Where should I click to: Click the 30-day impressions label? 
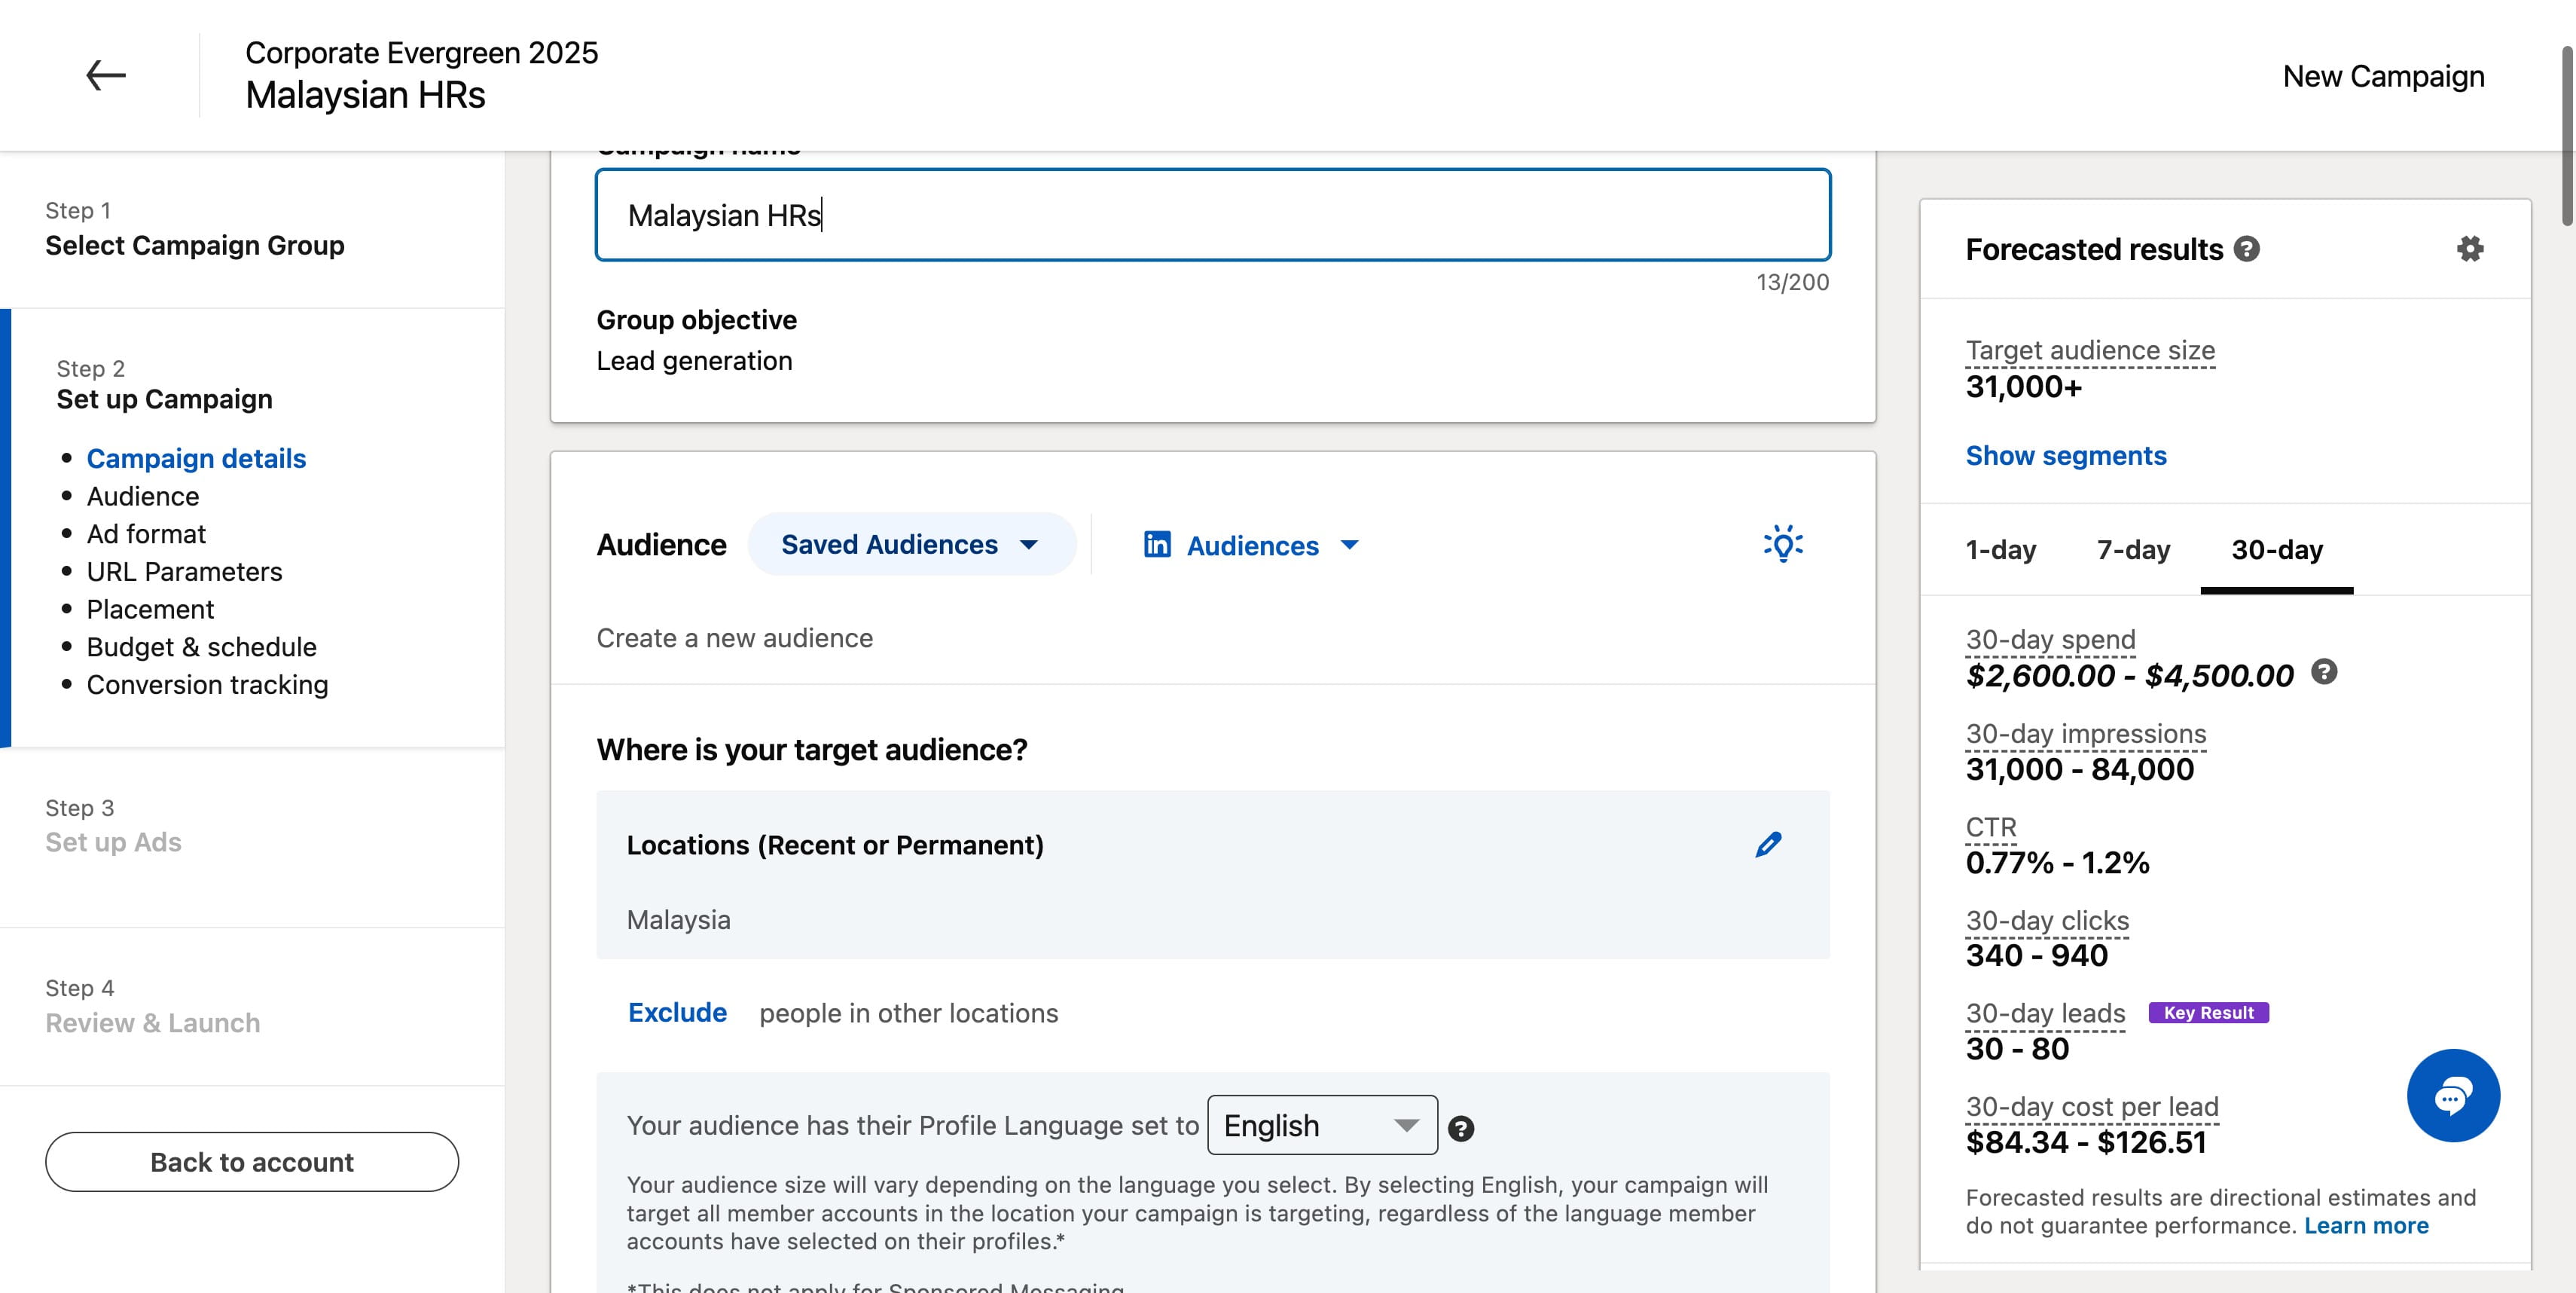point(2085,733)
